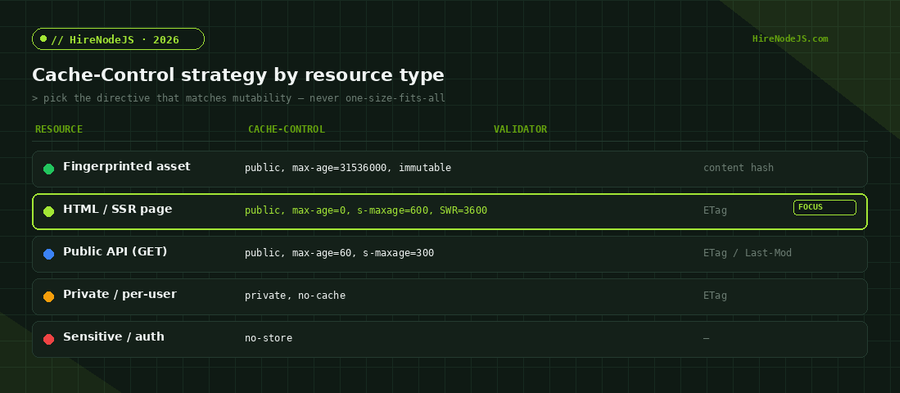Click 'public, max-age=31536000, immutable' directive
900x393 pixels.
[348, 168]
